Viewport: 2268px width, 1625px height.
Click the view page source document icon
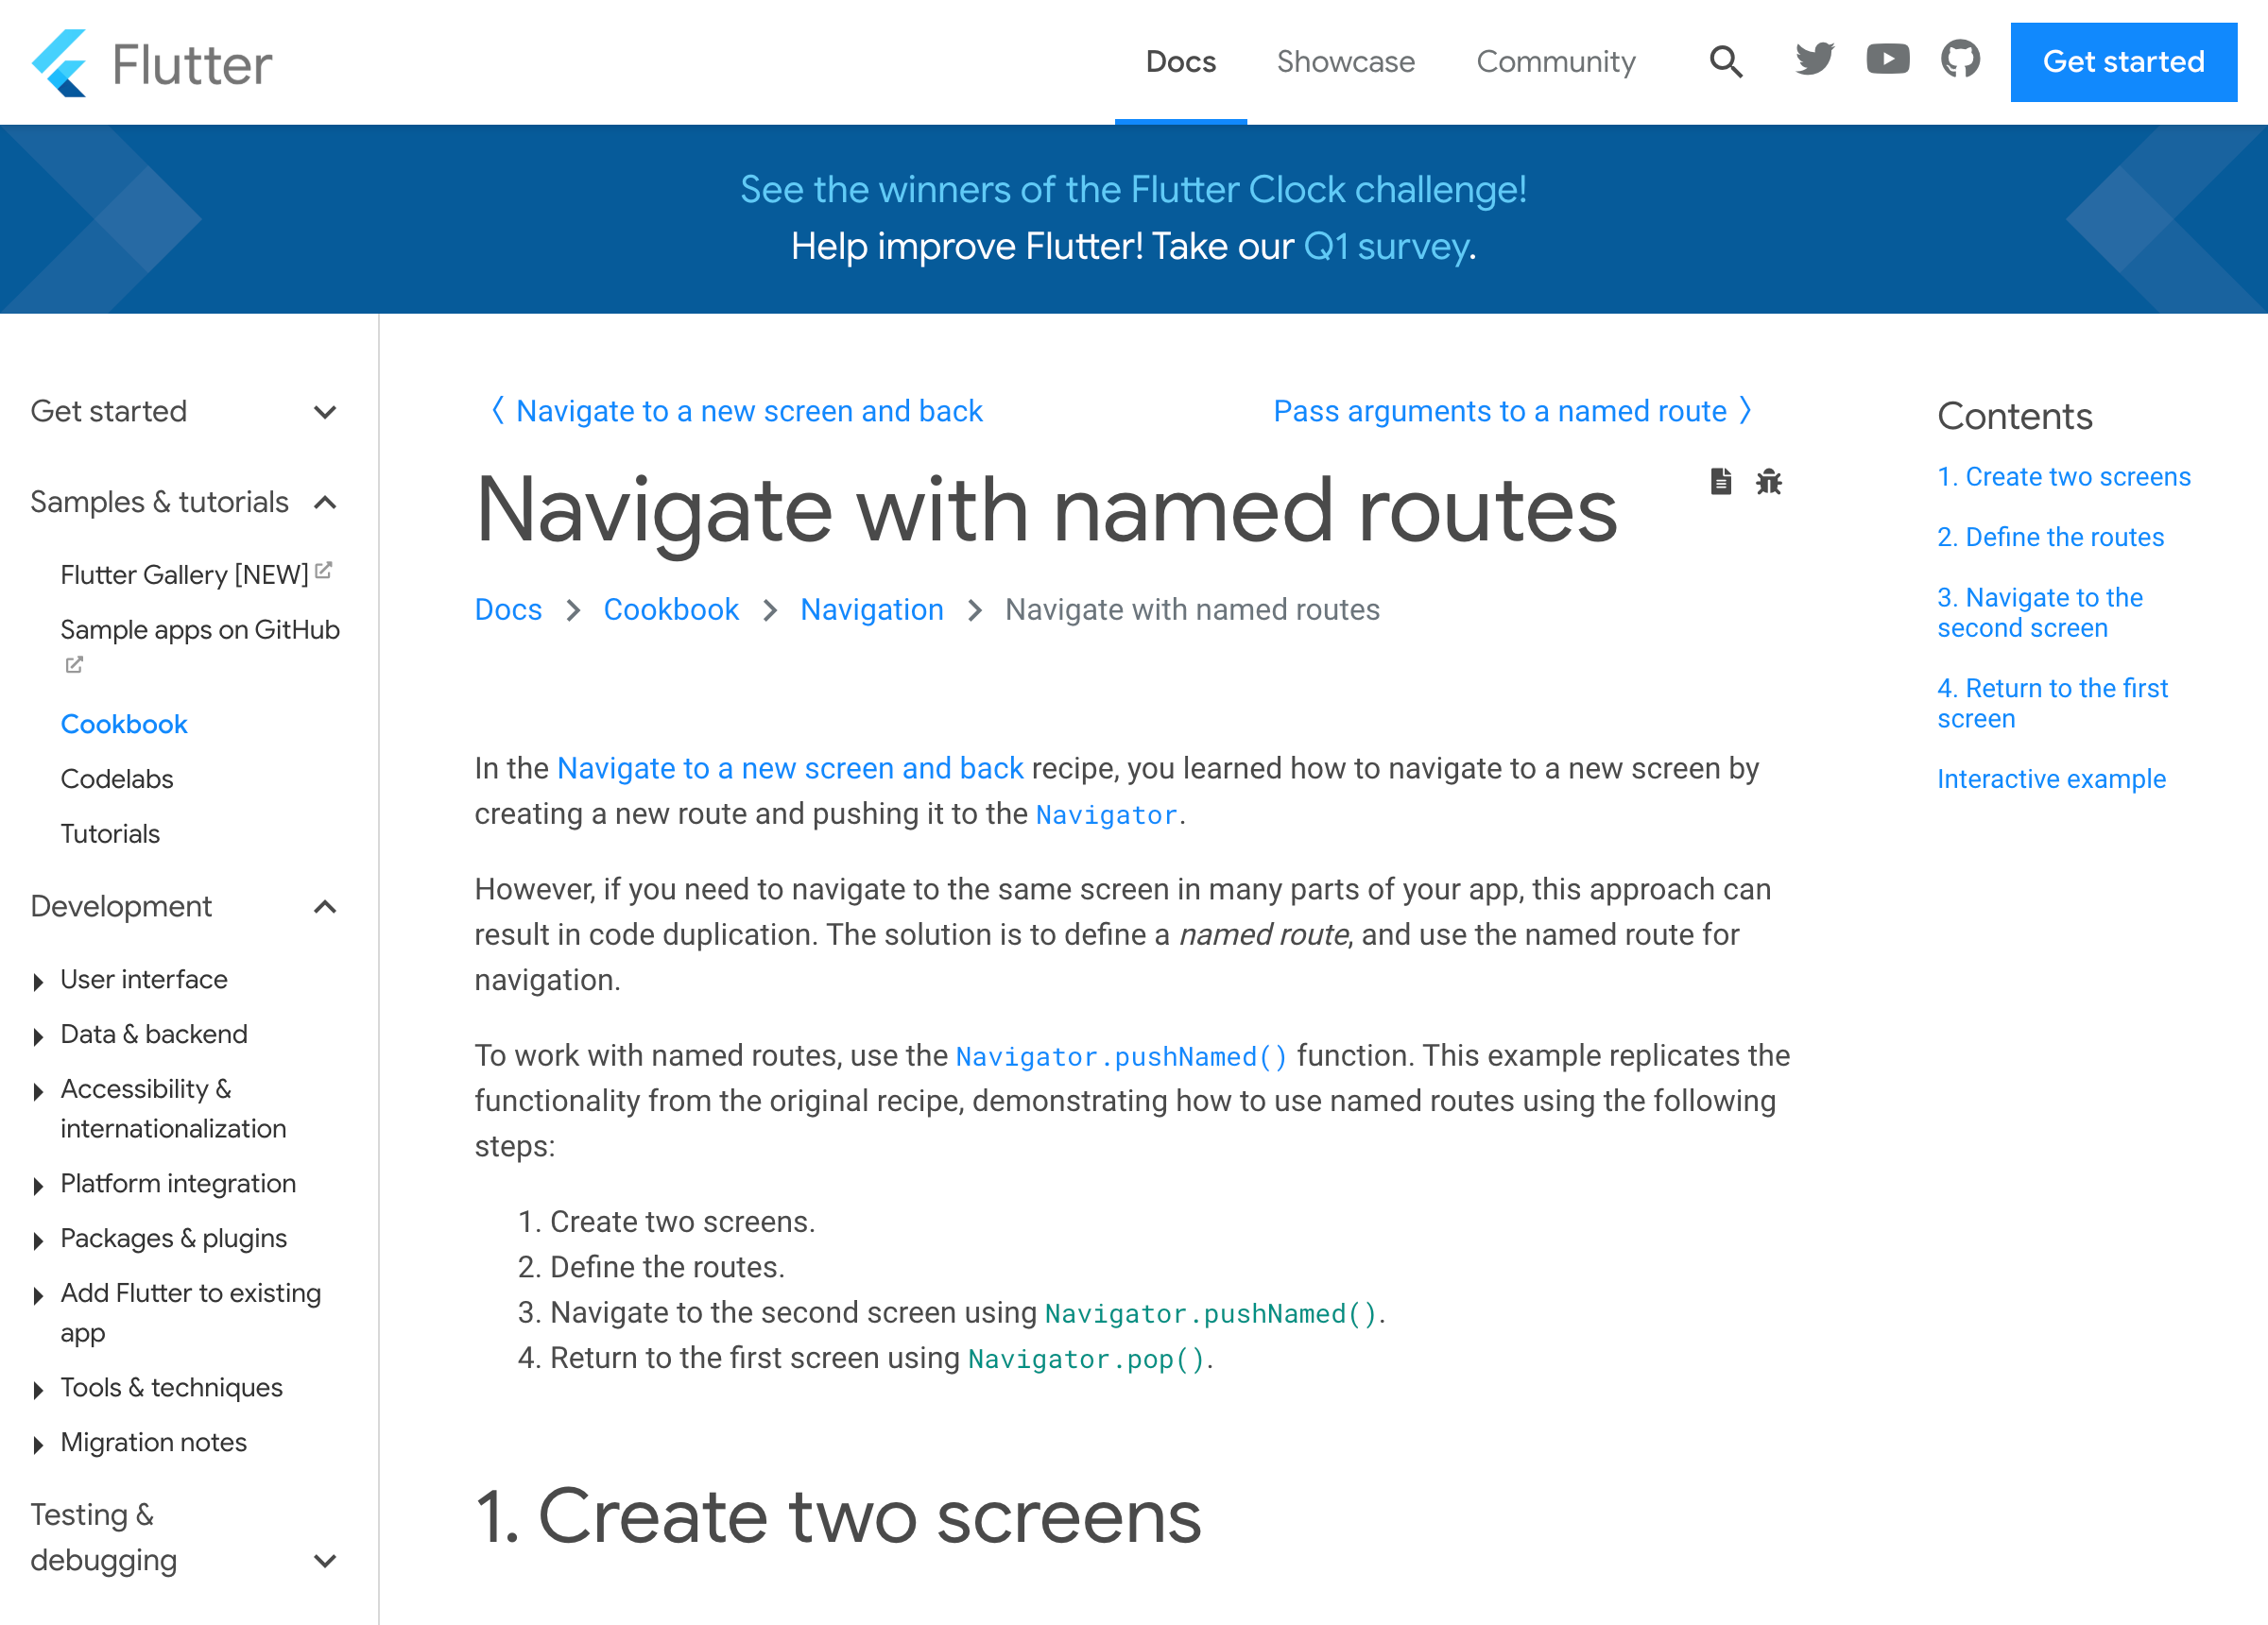1720,482
